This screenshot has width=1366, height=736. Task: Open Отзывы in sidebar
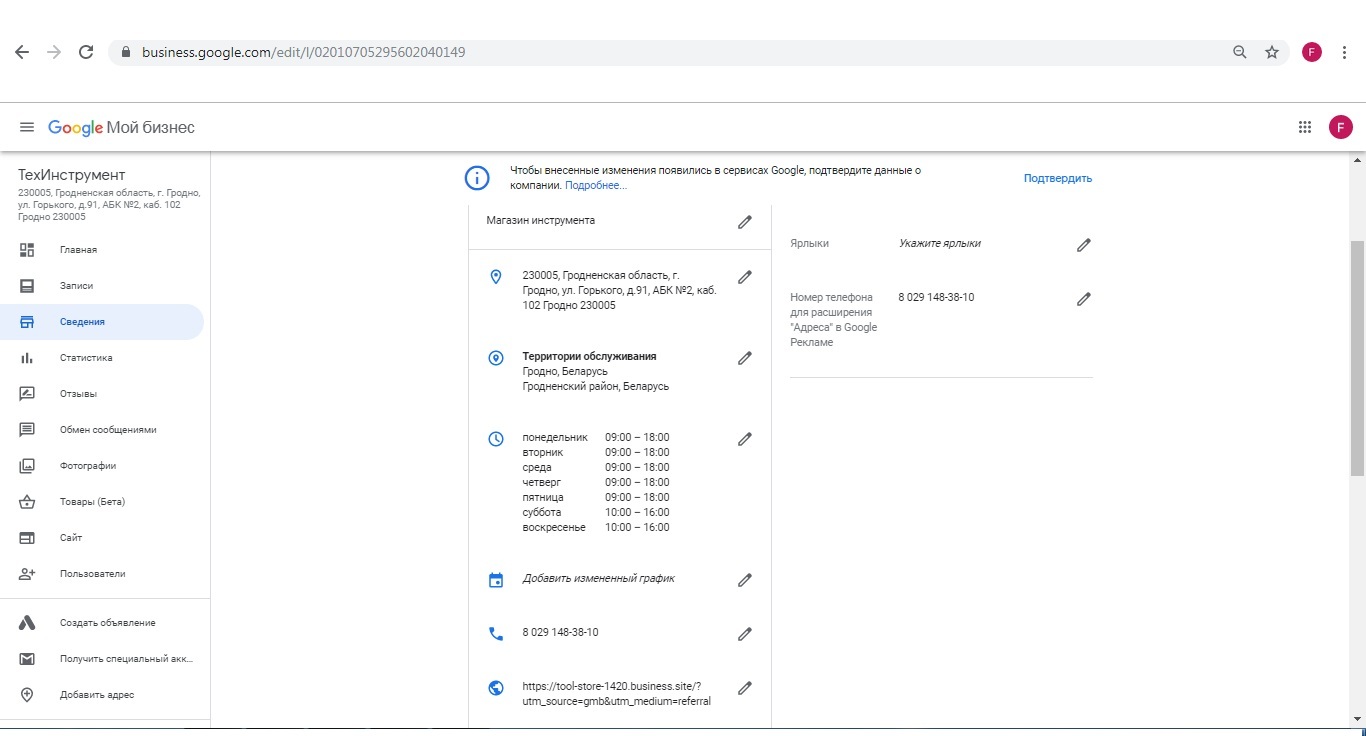[x=102, y=394]
